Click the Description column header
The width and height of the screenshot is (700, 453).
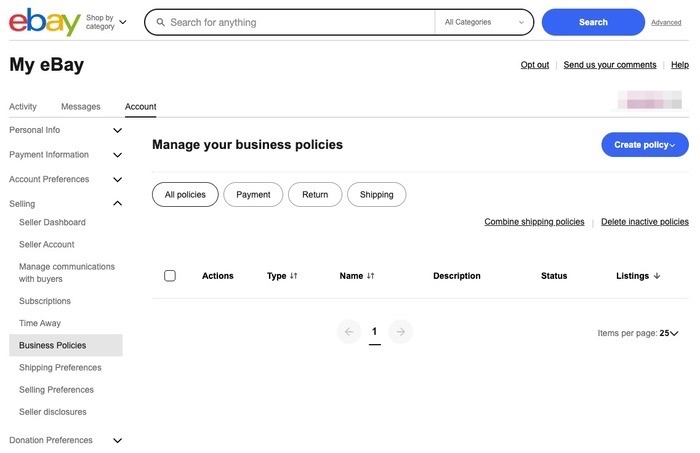point(457,276)
